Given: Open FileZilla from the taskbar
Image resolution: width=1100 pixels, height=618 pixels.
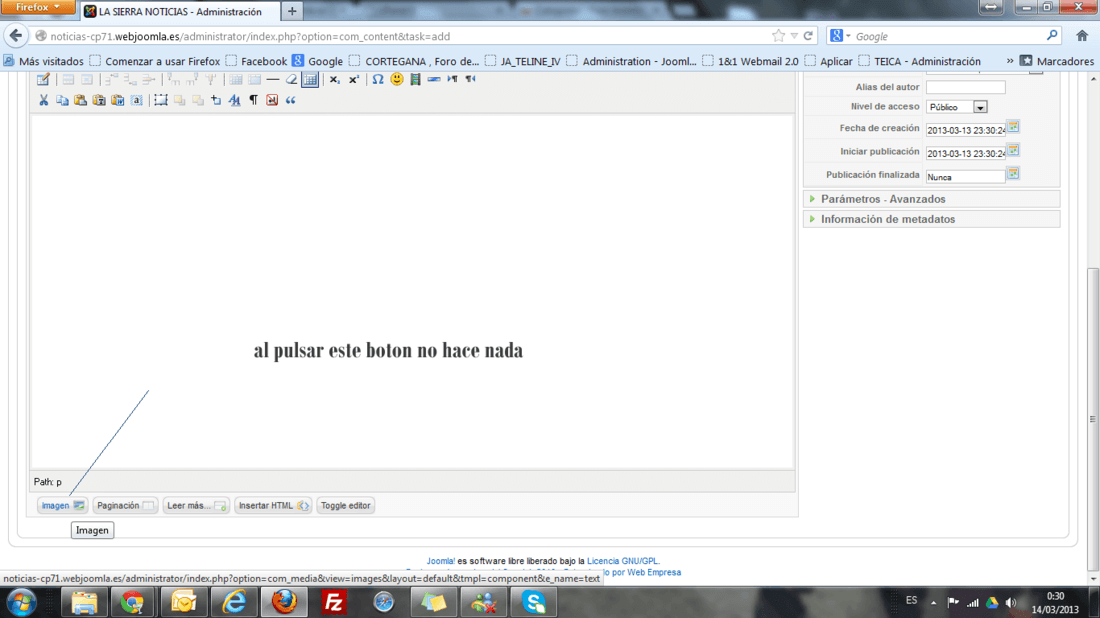Looking at the screenshot, I should point(334,603).
